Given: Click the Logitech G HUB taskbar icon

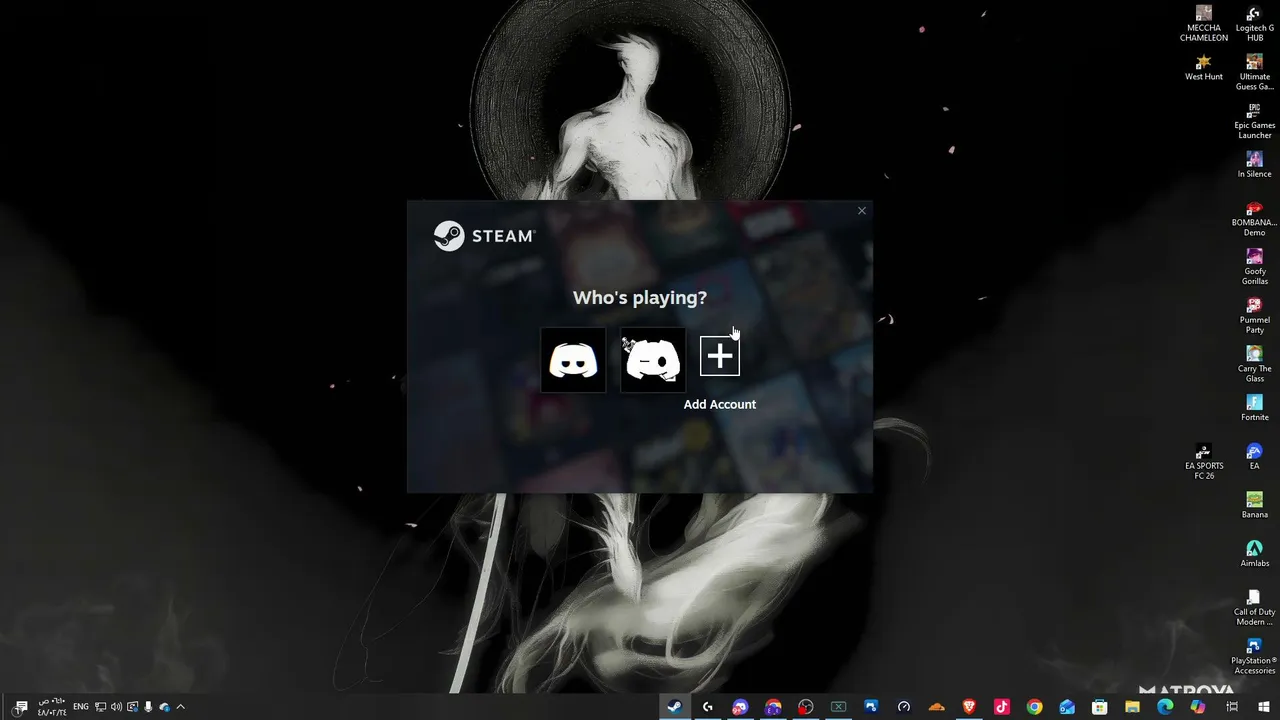Looking at the screenshot, I should point(708,707).
